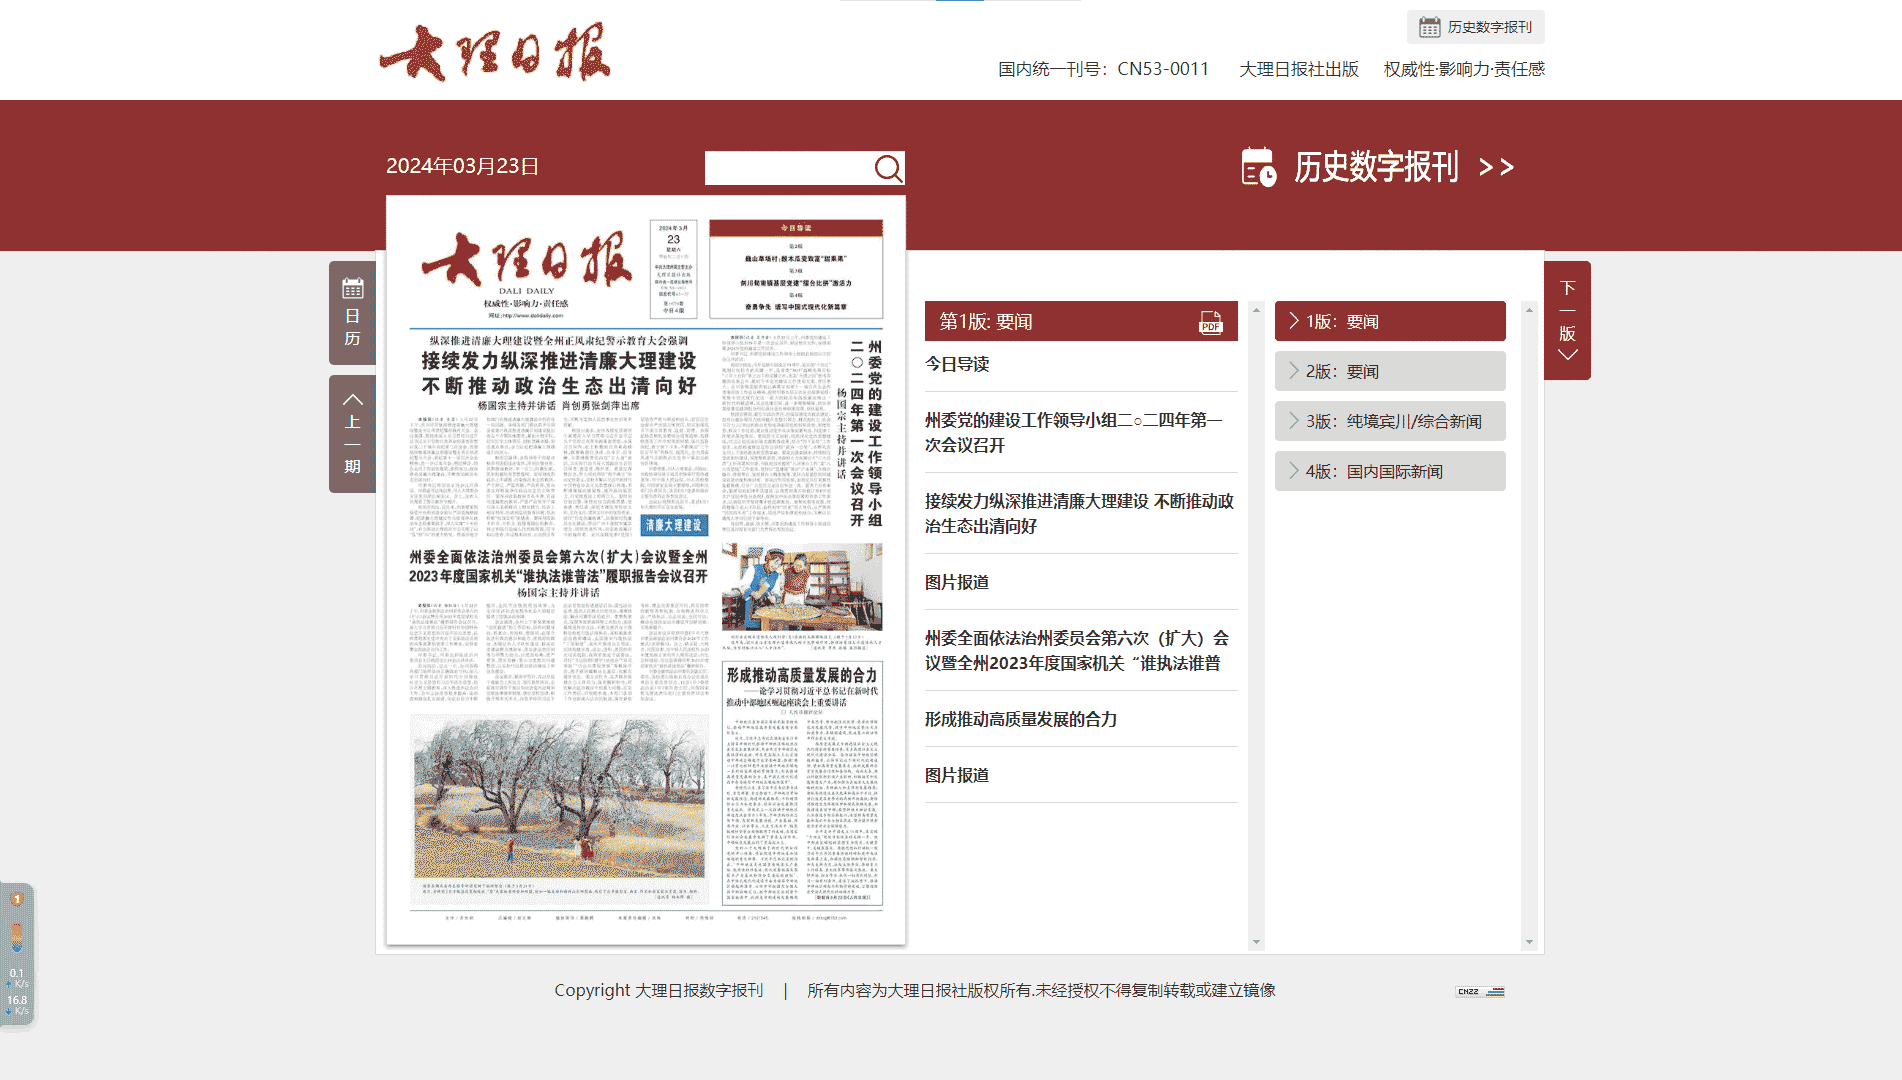The width and height of the screenshot is (1902, 1080).
Task: Click the text 大理日报社出版
Action: click(x=1299, y=69)
